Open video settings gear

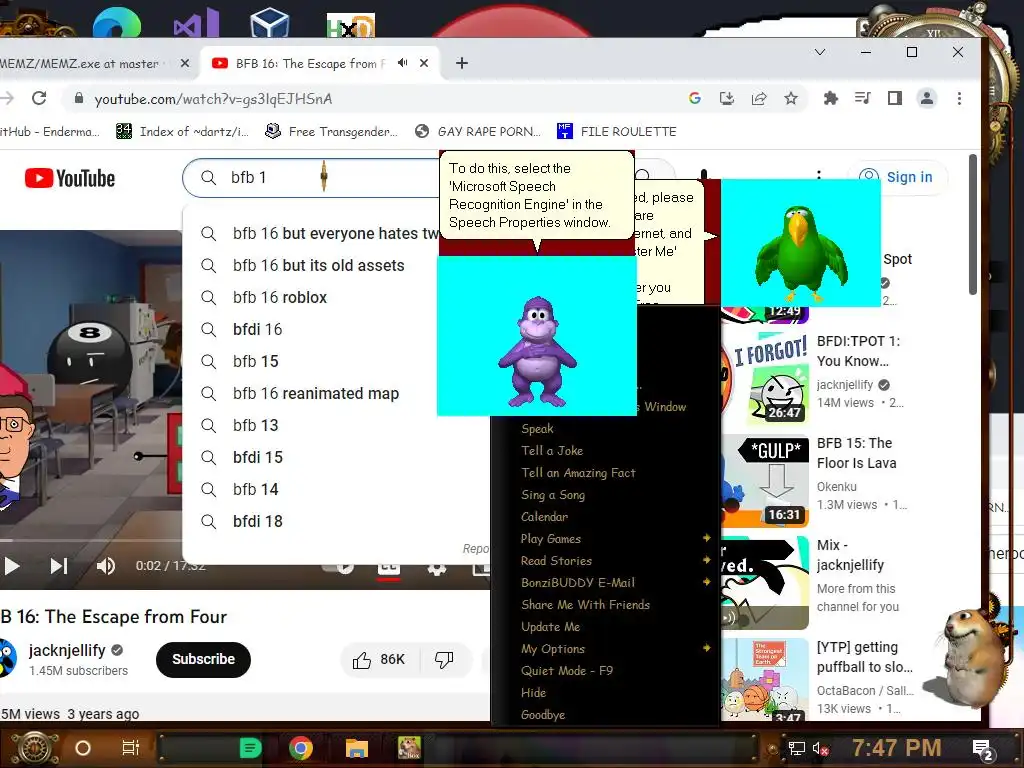pyautogui.click(x=436, y=568)
